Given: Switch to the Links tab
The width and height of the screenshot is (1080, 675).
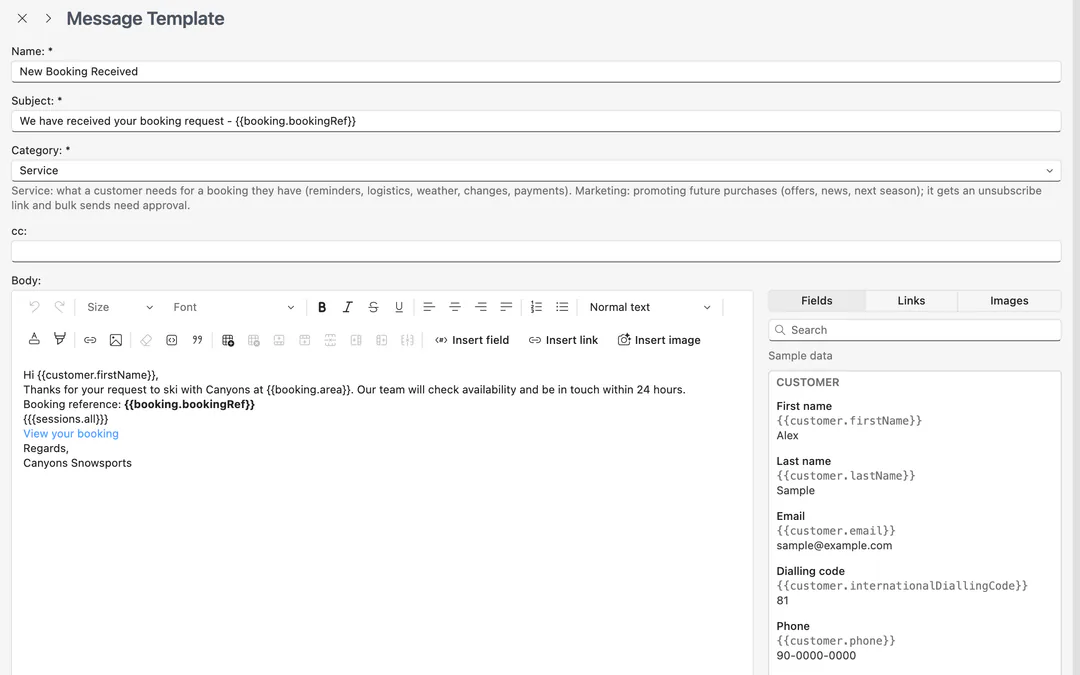Looking at the screenshot, I should pyautogui.click(x=911, y=301).
